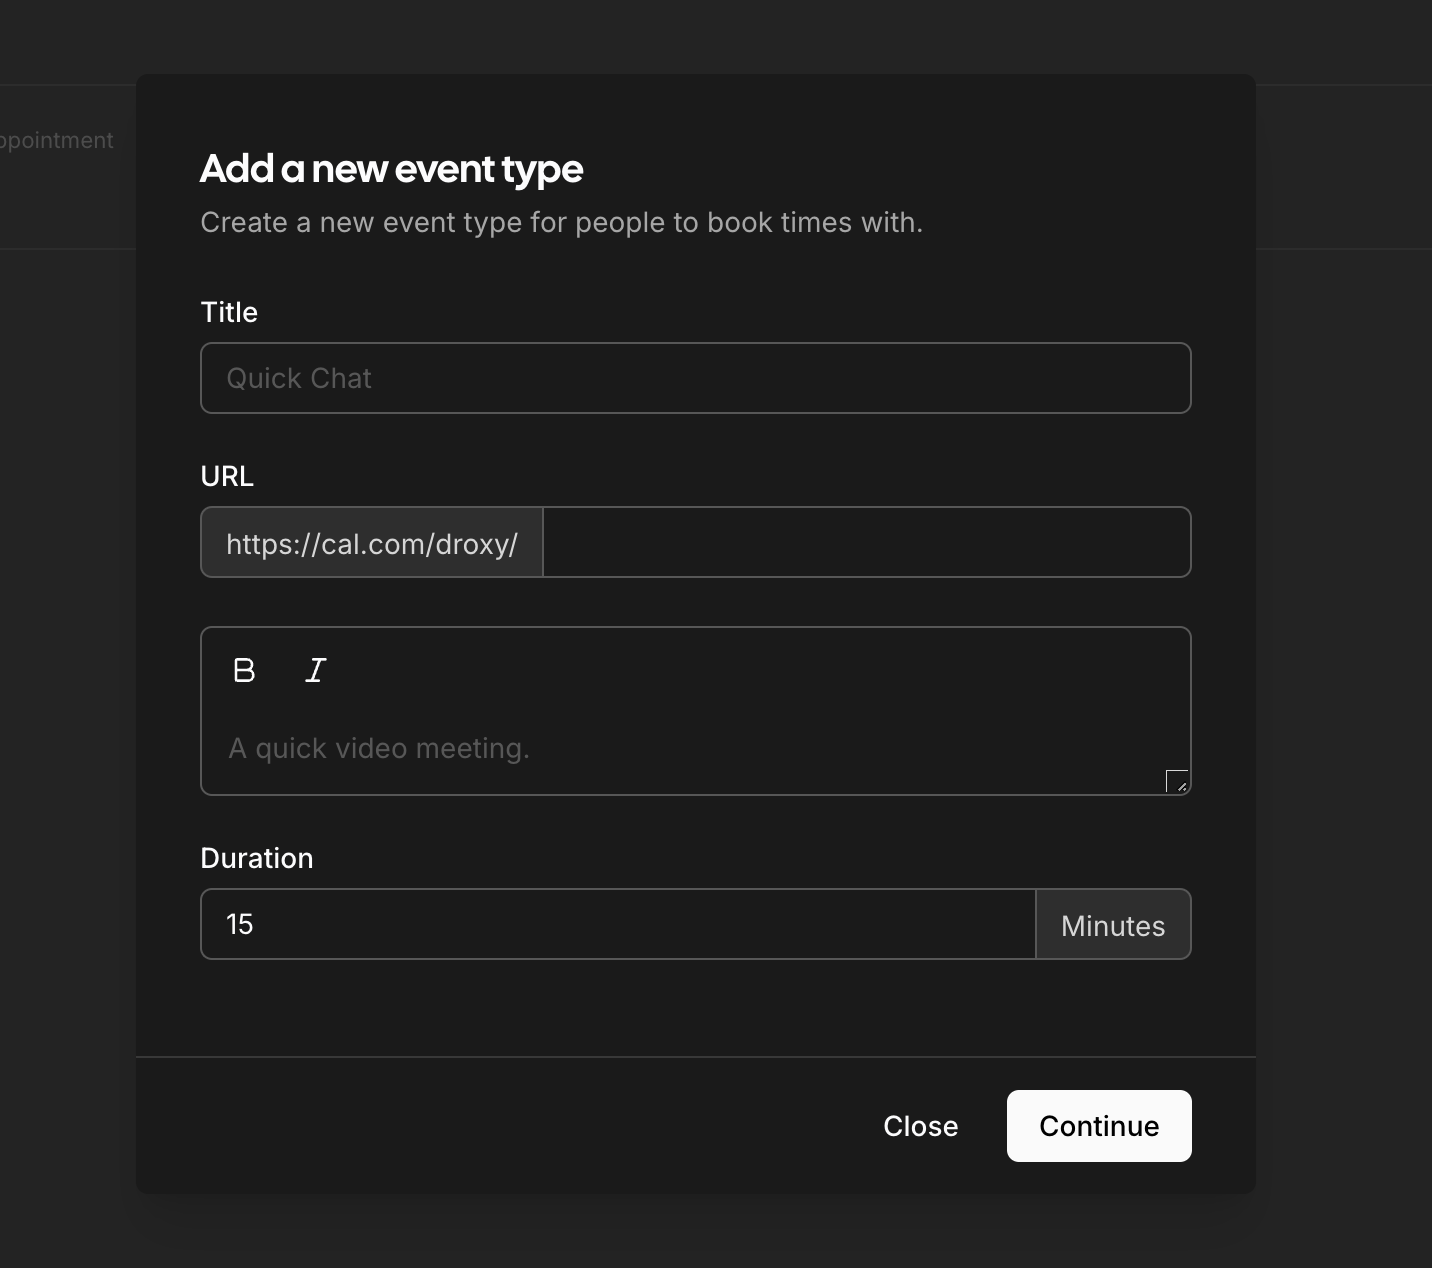Expand the duration unit dropdown showing Minutes
This screenshot has height=1268, width=1432.
point(1113,925)
